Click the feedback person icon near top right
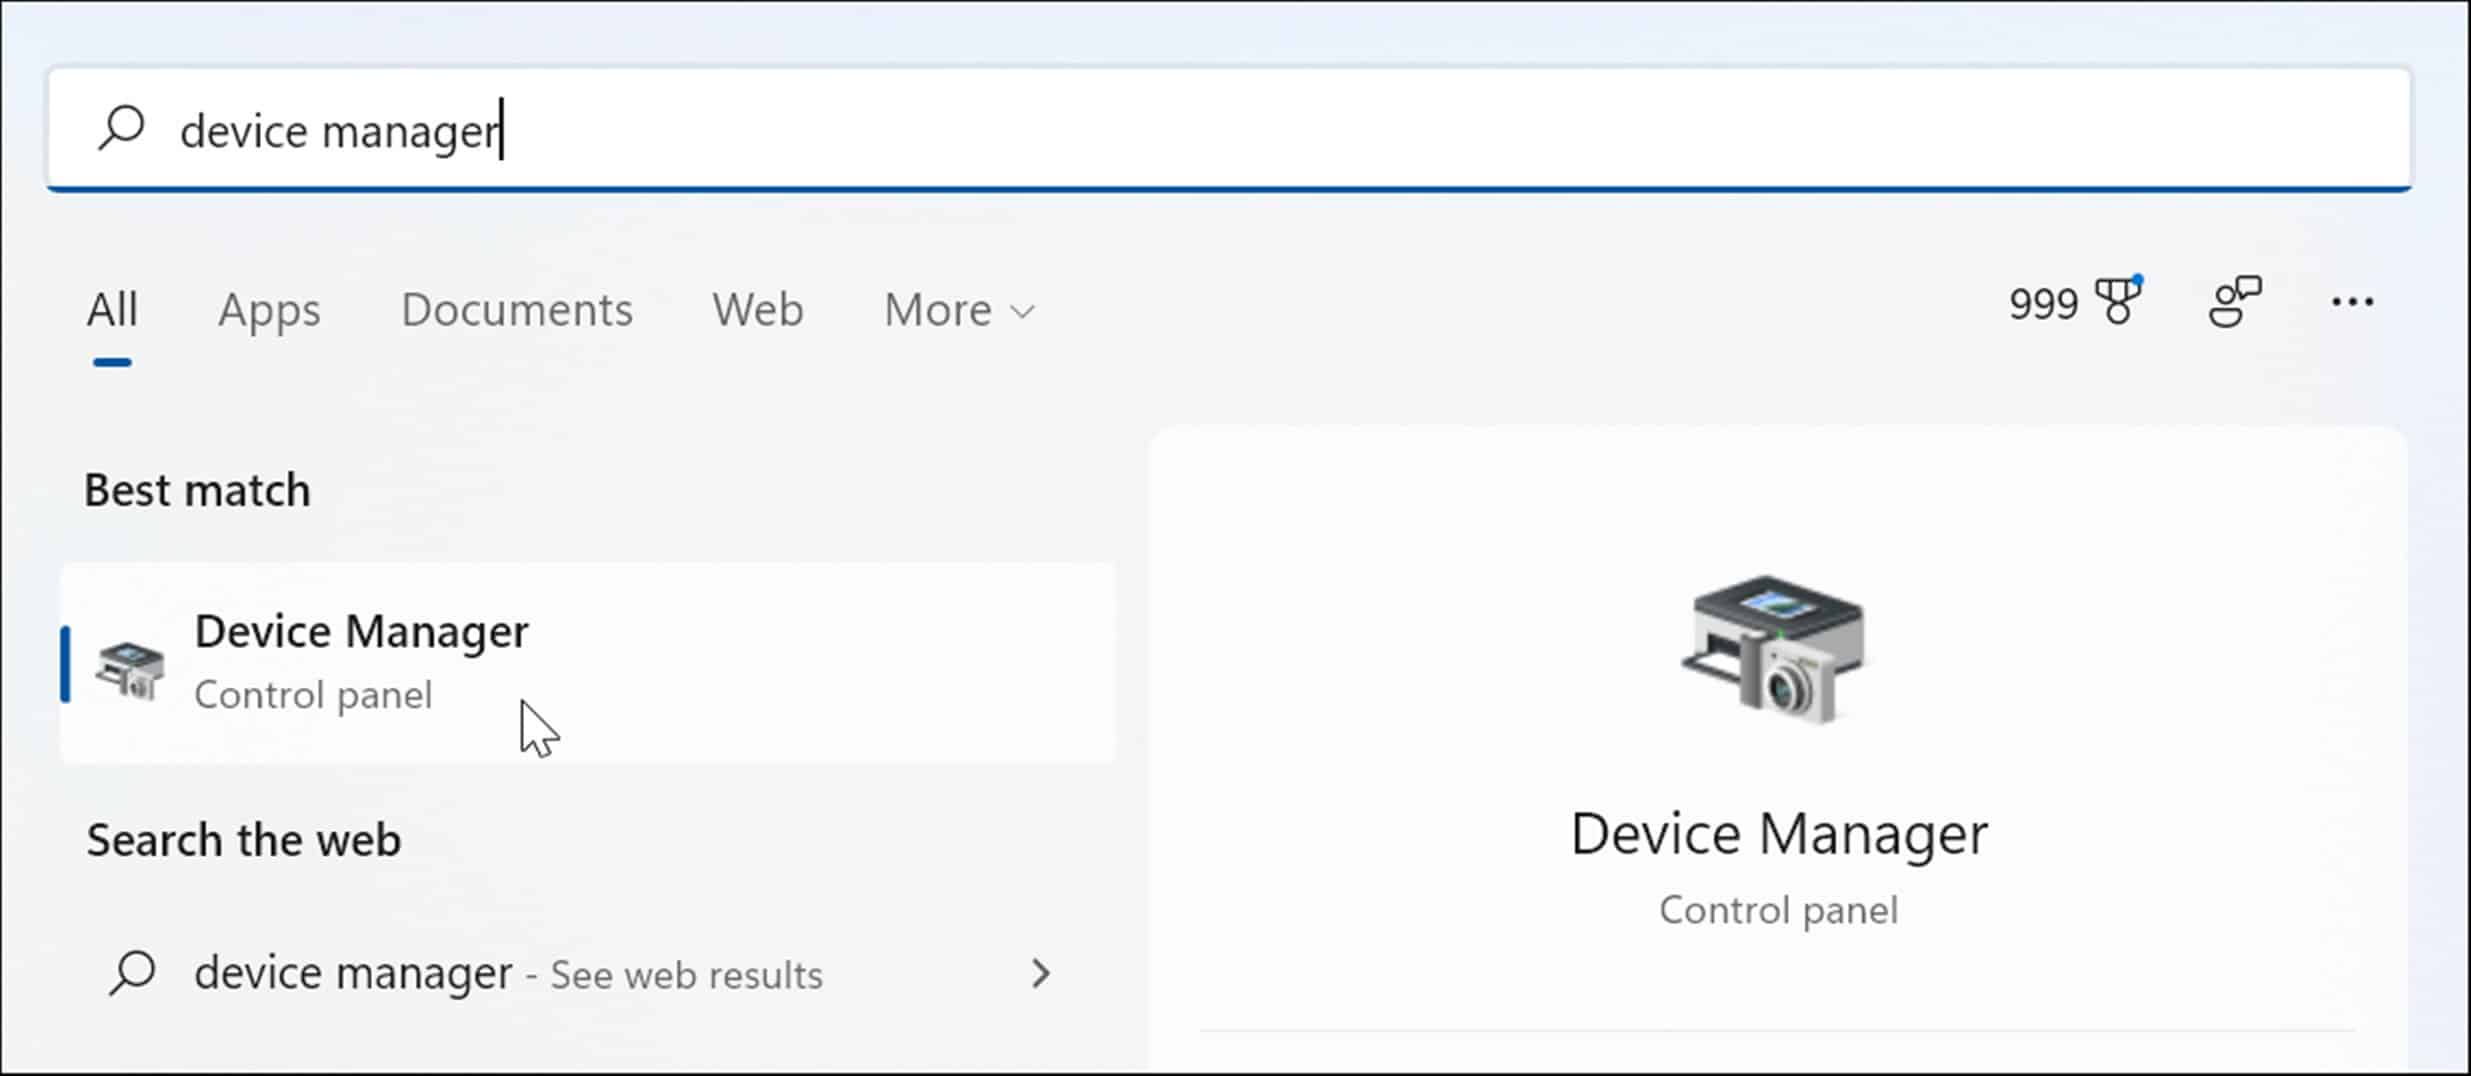 click(2237, 300)
